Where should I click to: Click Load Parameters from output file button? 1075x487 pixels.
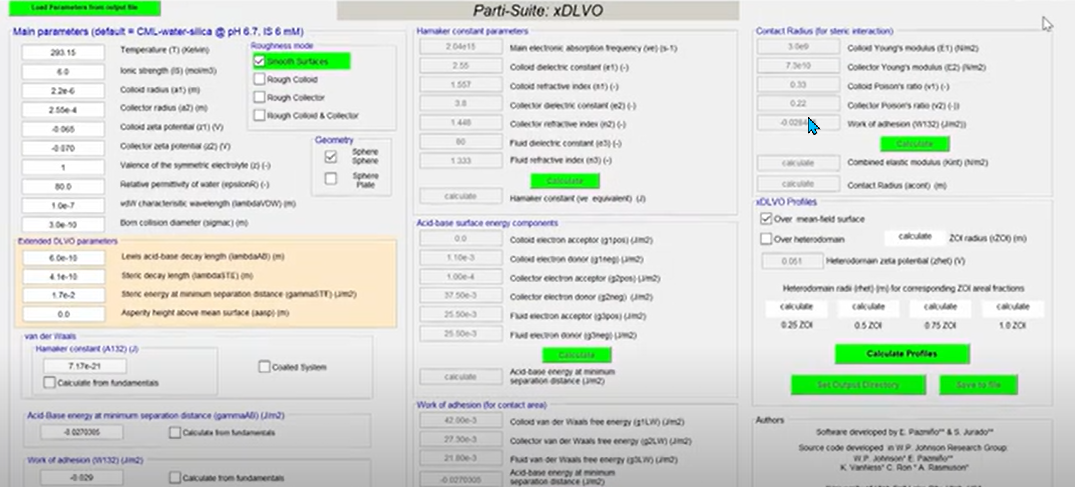(x=85, y=8)
